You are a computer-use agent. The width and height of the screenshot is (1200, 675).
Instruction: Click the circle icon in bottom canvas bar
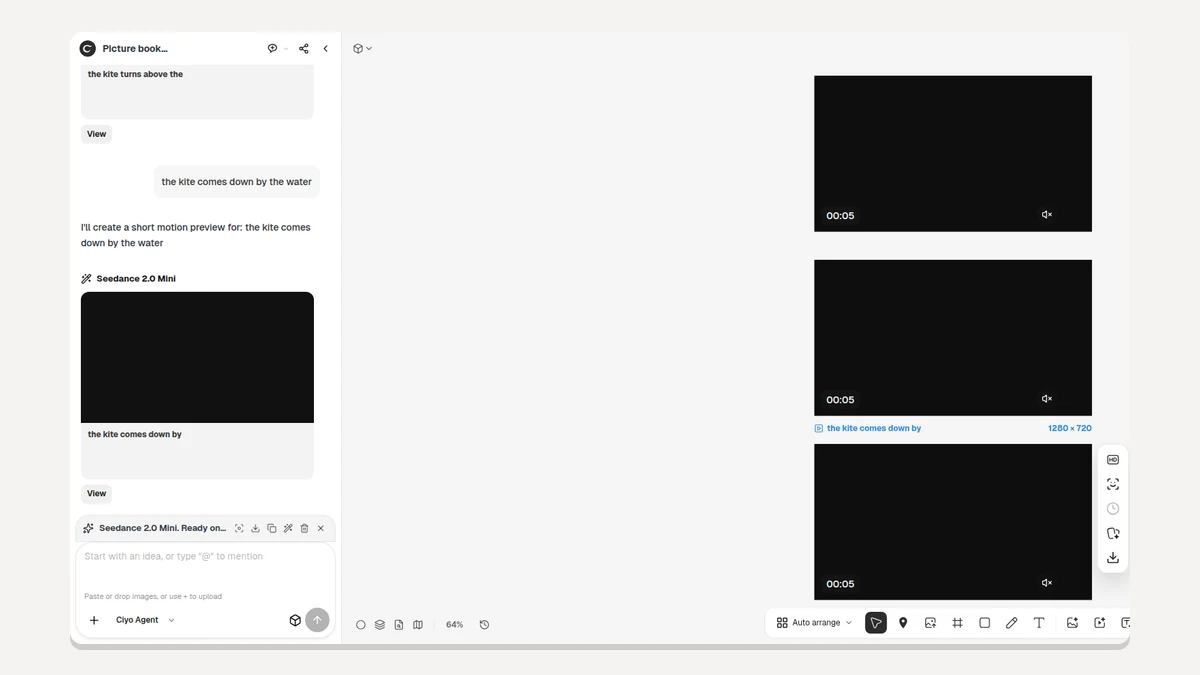pos(361,625)
